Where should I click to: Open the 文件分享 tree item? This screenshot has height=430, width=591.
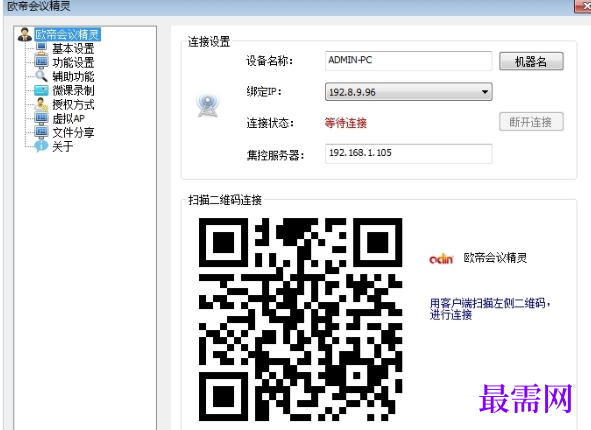[73, 133]
